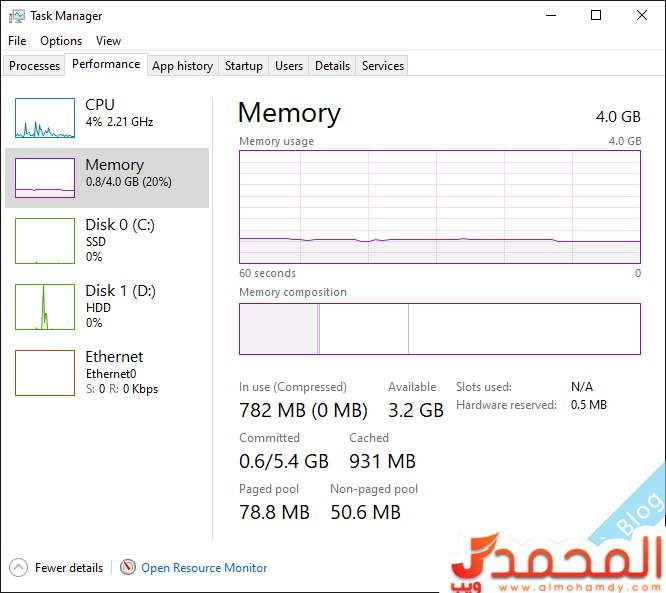666x593 pixels.
Task: Click the Disk 1 (D:) graph thumbnail
Action: click(x=45, y=307)
